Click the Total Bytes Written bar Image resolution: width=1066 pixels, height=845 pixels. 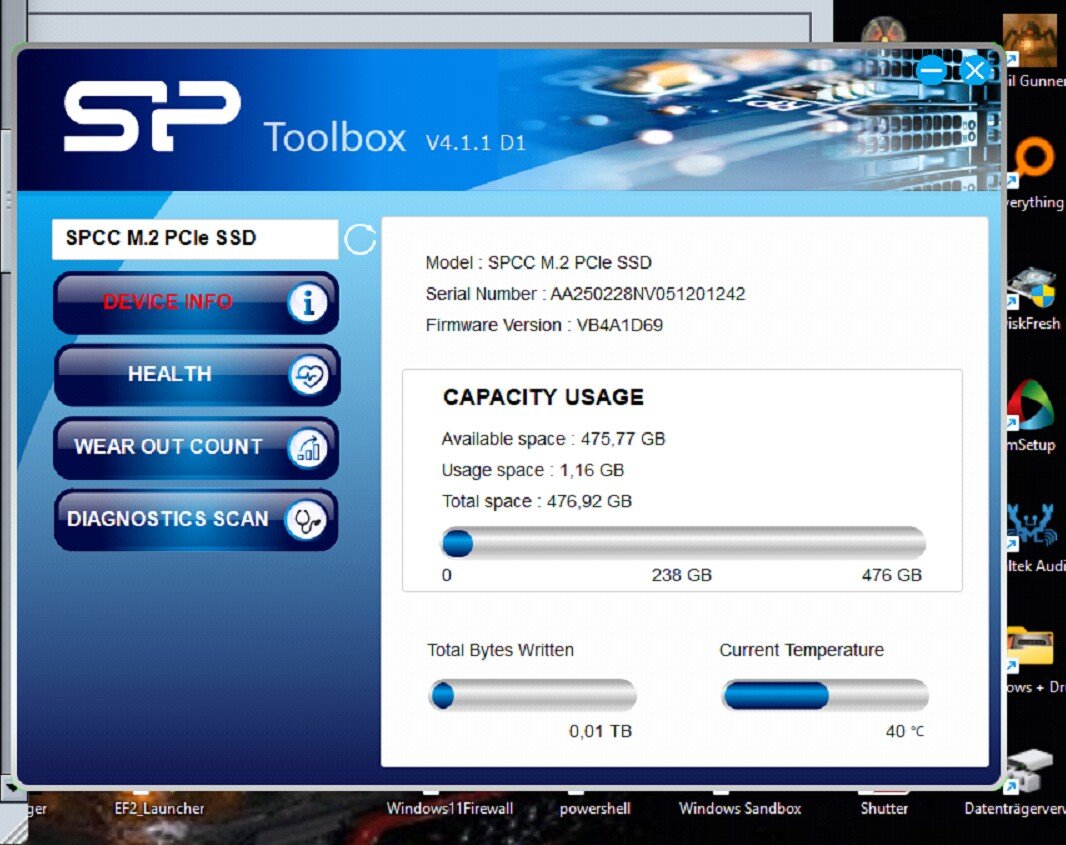532,695
